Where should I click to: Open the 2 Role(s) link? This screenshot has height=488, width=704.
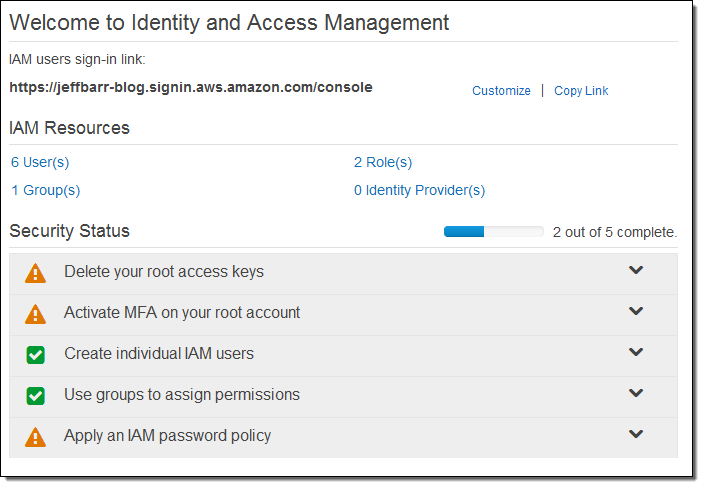click(383, 162)
